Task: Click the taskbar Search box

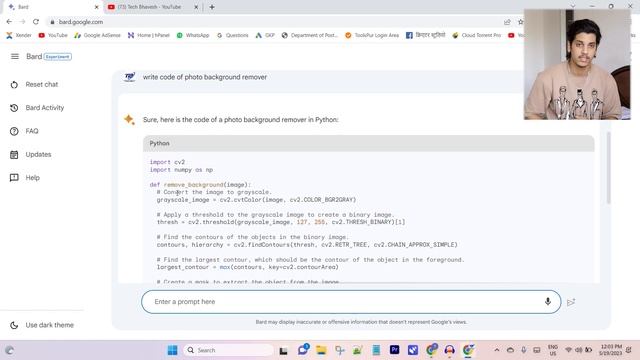Action: [229, 350]
